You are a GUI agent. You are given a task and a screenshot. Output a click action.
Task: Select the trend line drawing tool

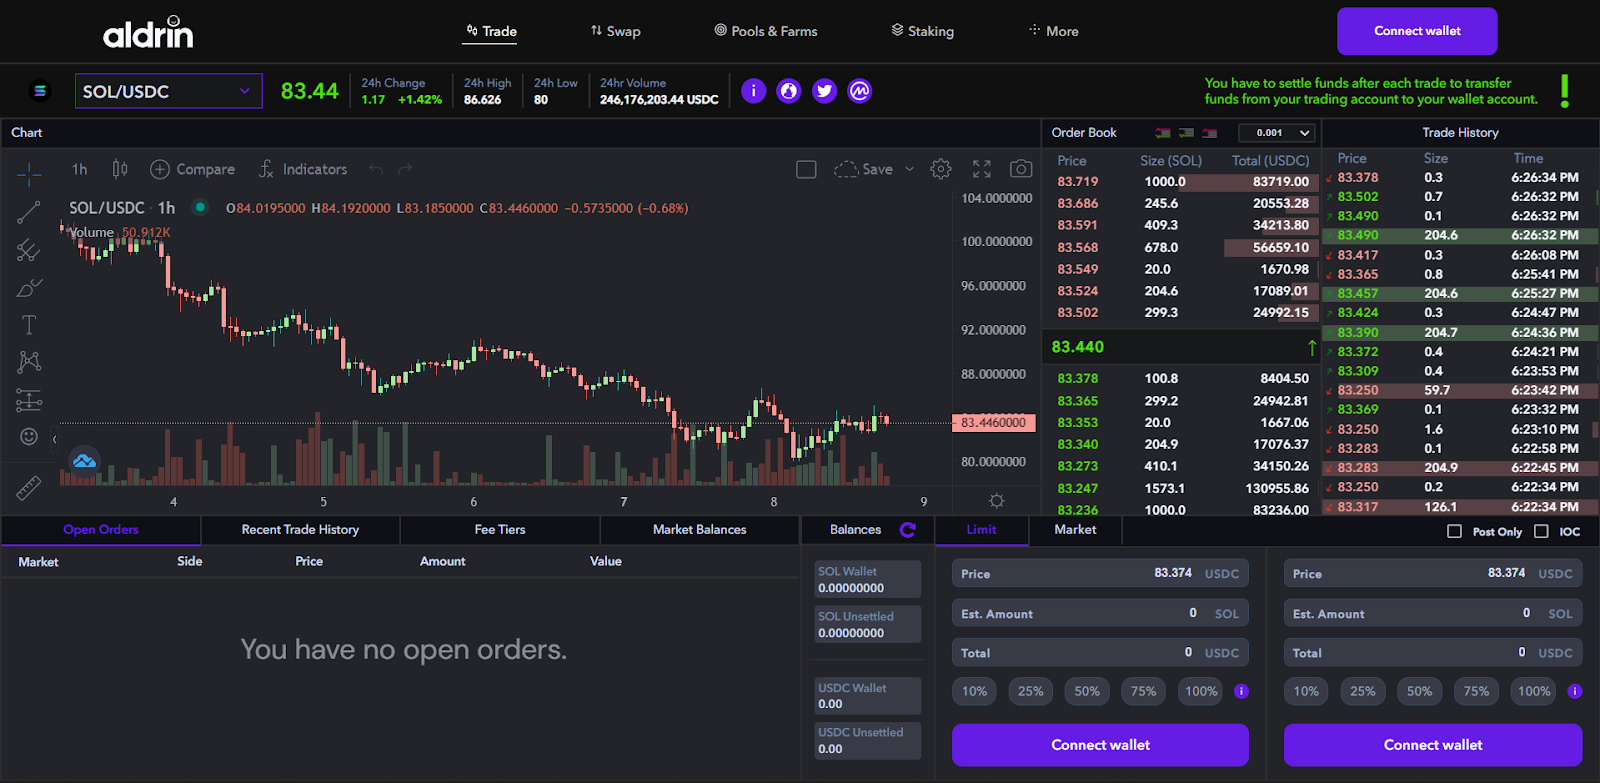pyautogui.click(x=29, y=212)
